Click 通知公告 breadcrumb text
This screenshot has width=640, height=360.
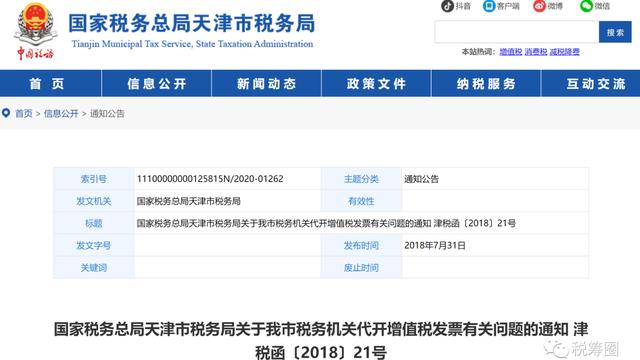[x=107, y=113]
